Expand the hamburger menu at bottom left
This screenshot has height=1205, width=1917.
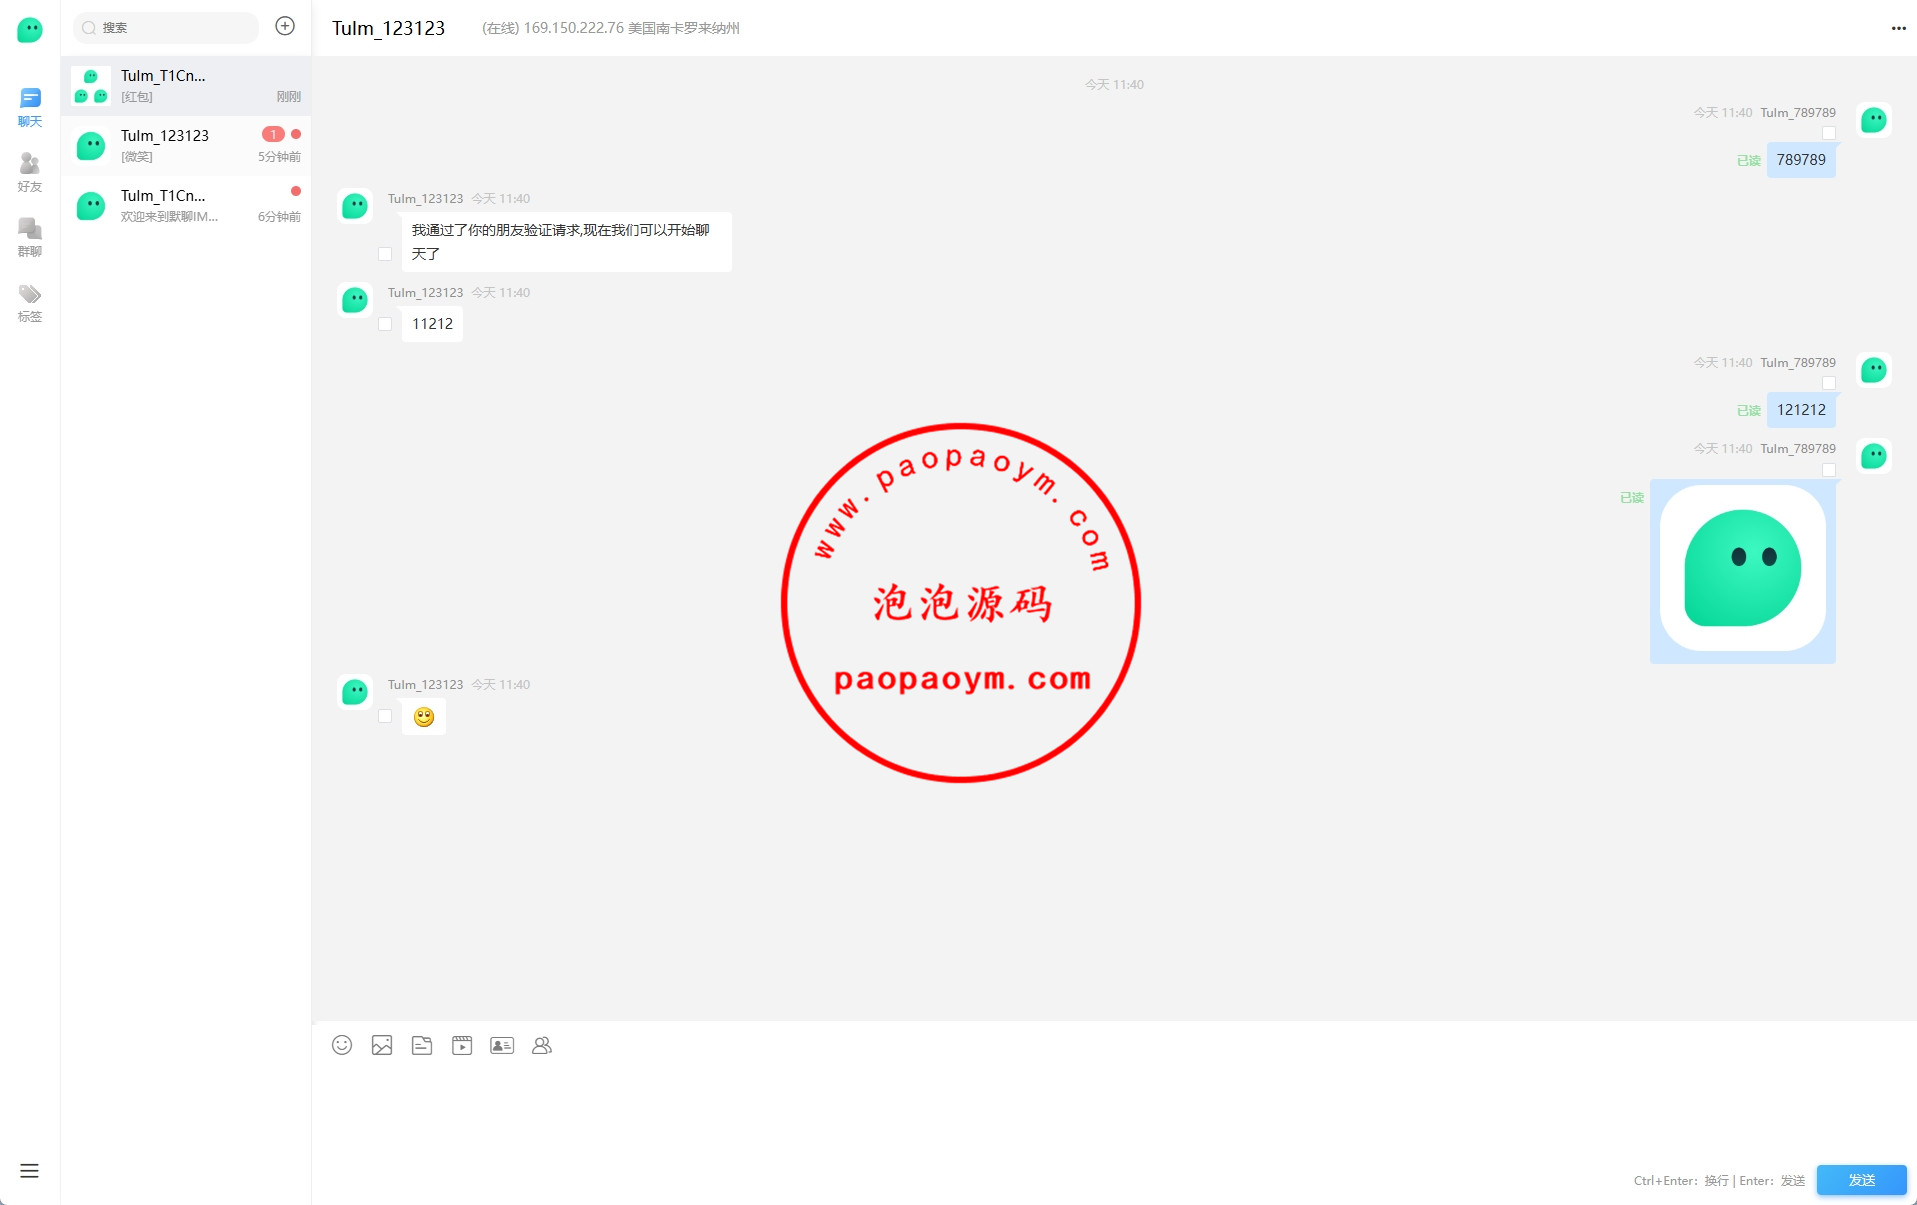pyautogui.click(x=29, y=1171)
